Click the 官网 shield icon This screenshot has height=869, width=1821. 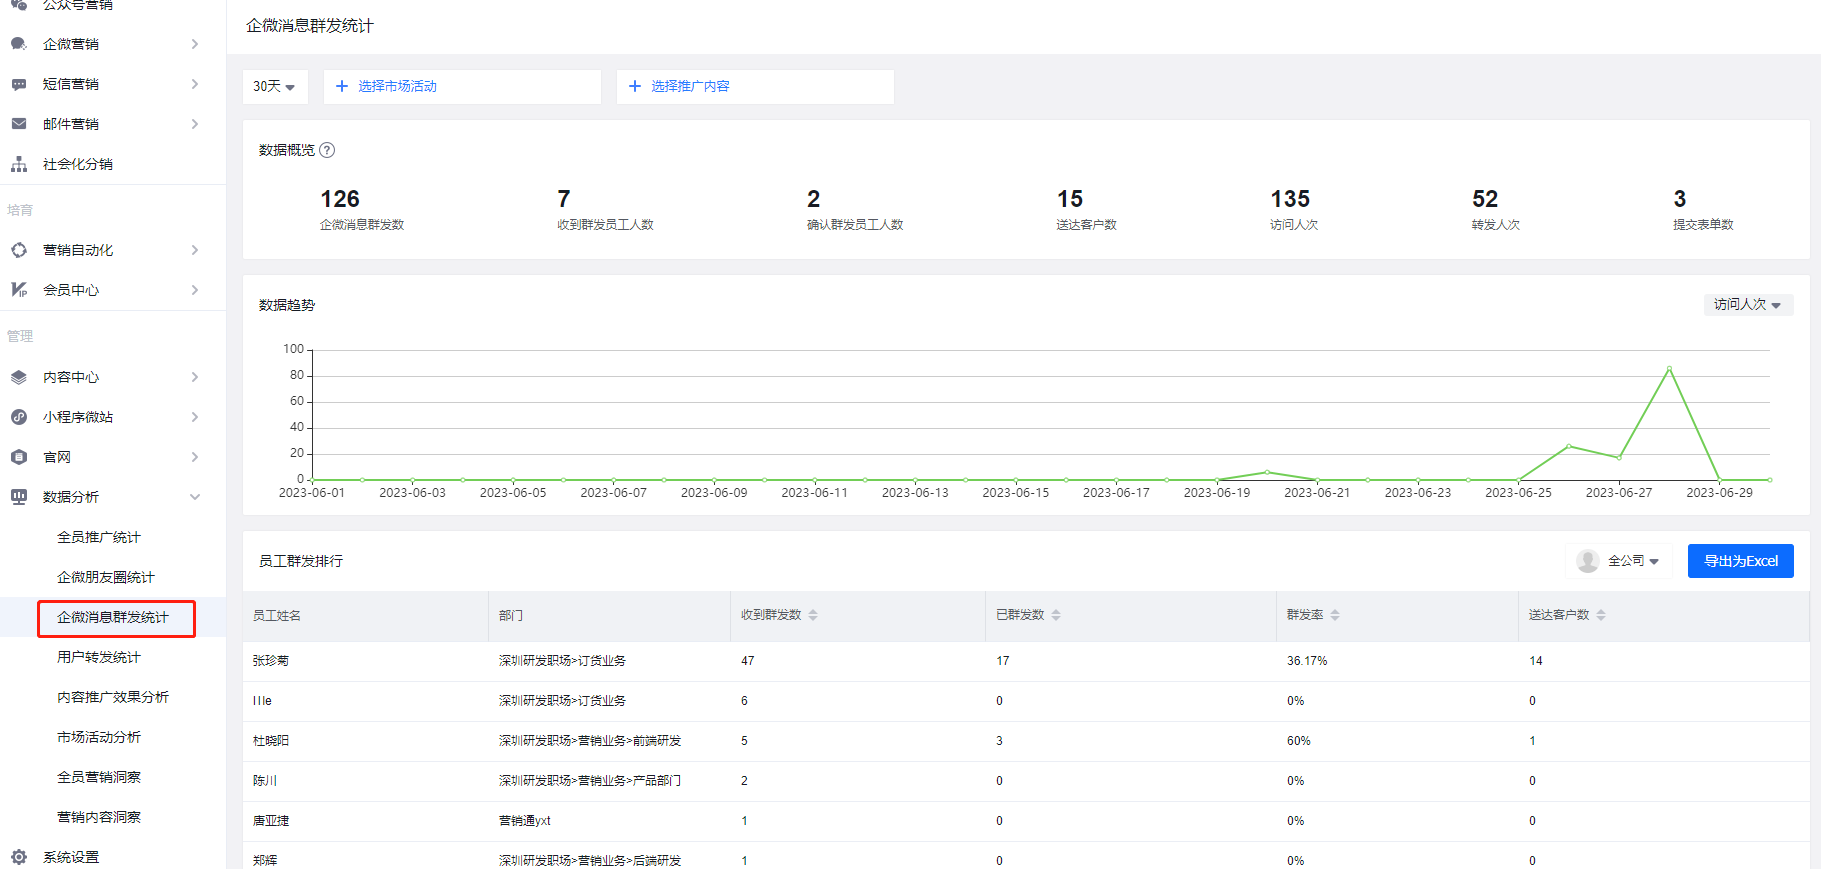tap(19, 457)
